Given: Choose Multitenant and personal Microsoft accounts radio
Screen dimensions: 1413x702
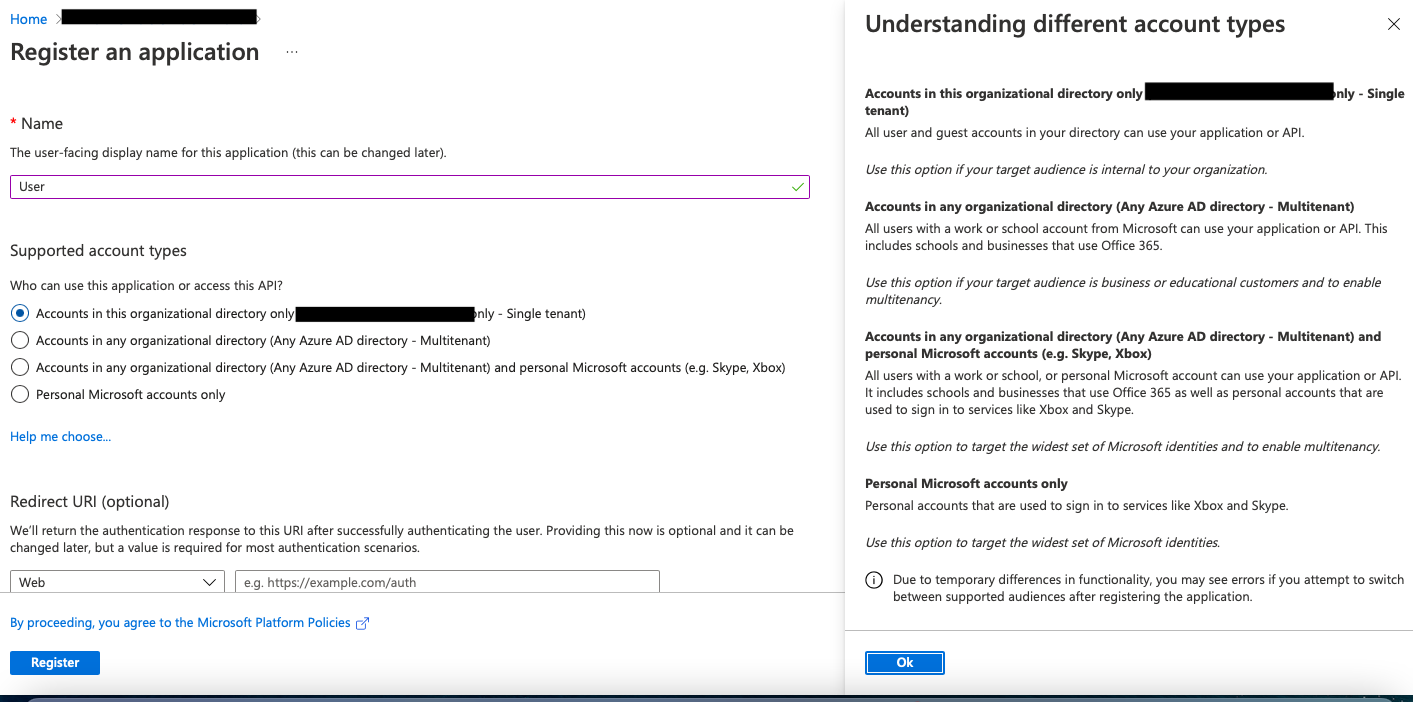Looking at the screenshot, I should click(x=20, y=367).
